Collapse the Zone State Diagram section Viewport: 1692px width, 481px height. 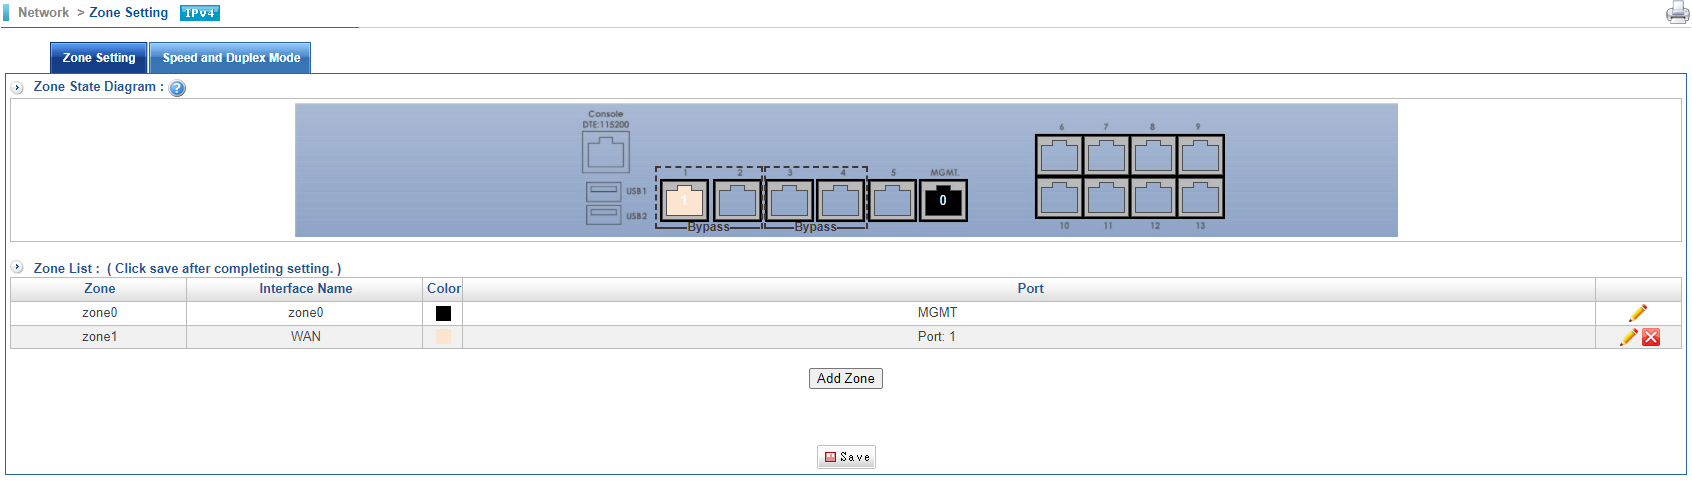pos(17,88)
